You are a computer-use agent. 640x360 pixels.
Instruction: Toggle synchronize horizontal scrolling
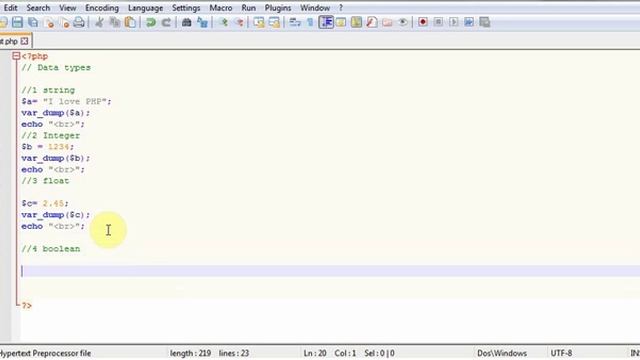pos(274,22)
